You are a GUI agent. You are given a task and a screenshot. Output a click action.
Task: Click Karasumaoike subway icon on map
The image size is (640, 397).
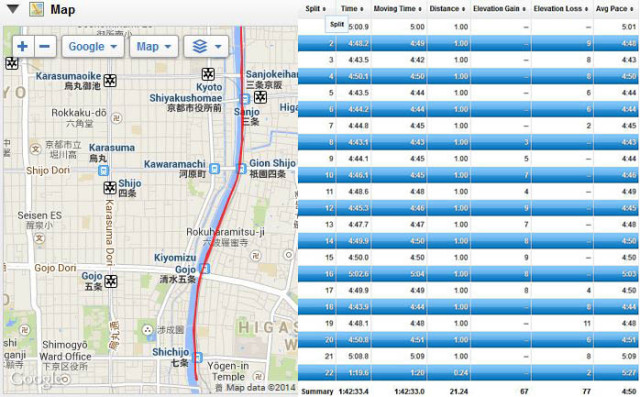[x=110, y=80]
